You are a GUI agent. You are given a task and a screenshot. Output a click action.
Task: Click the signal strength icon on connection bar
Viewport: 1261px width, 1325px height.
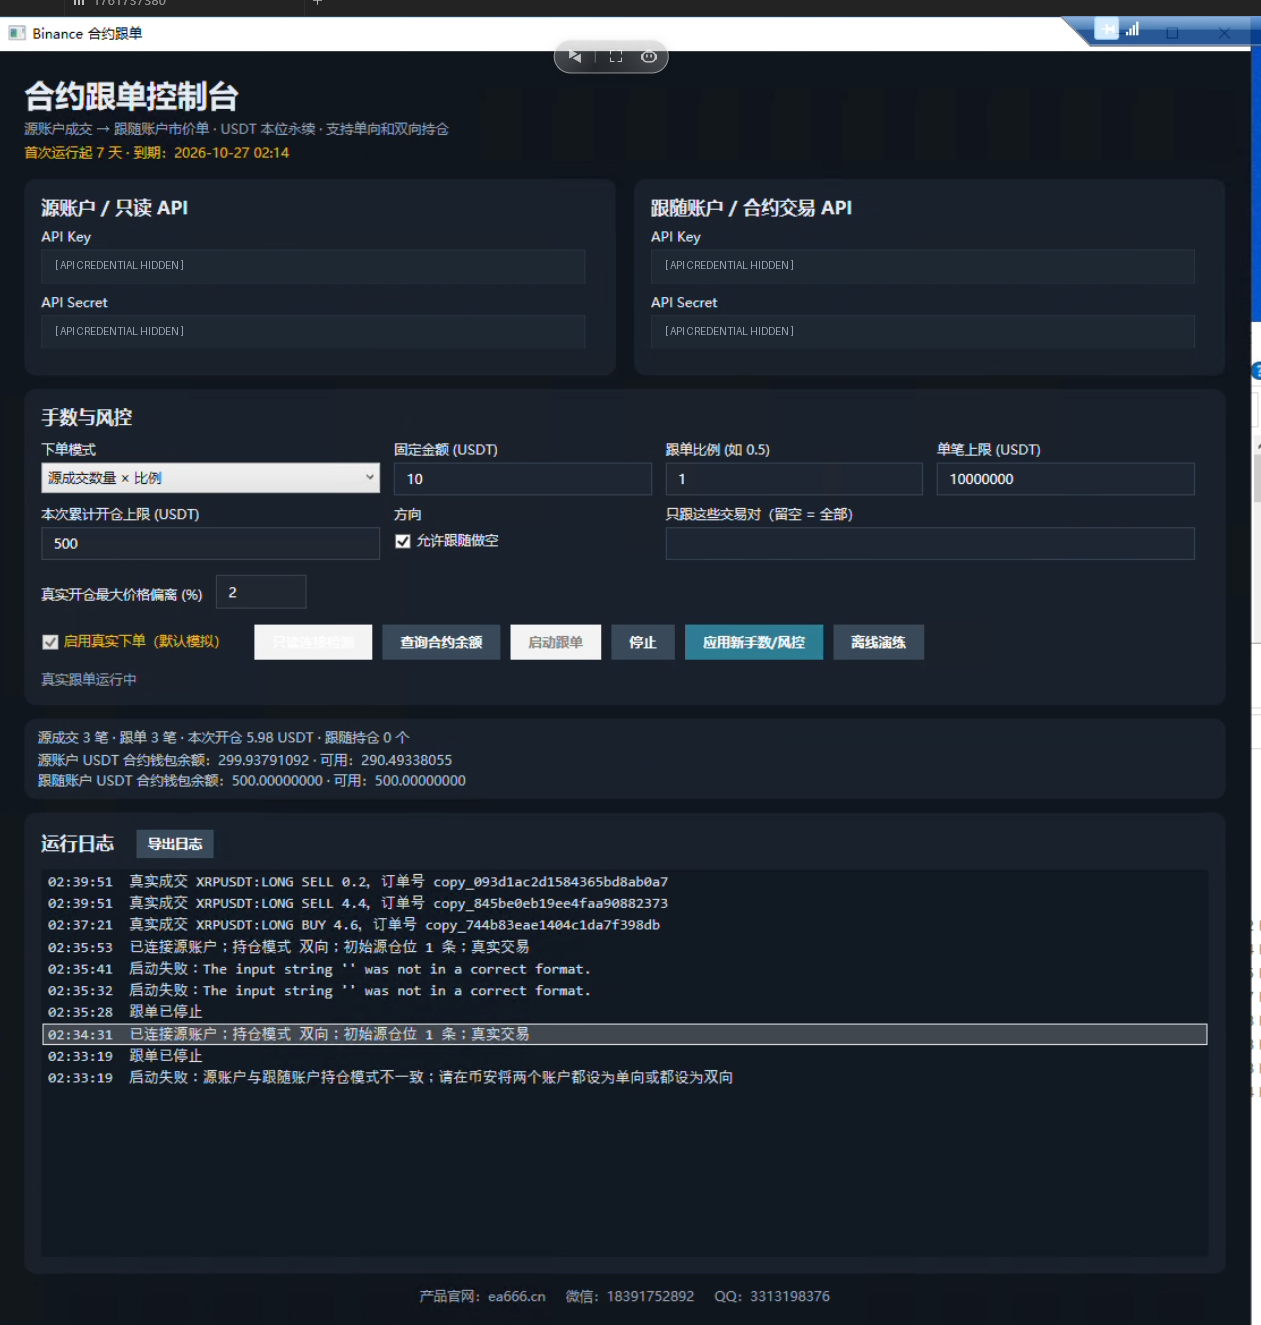(x=1132, y=30)
